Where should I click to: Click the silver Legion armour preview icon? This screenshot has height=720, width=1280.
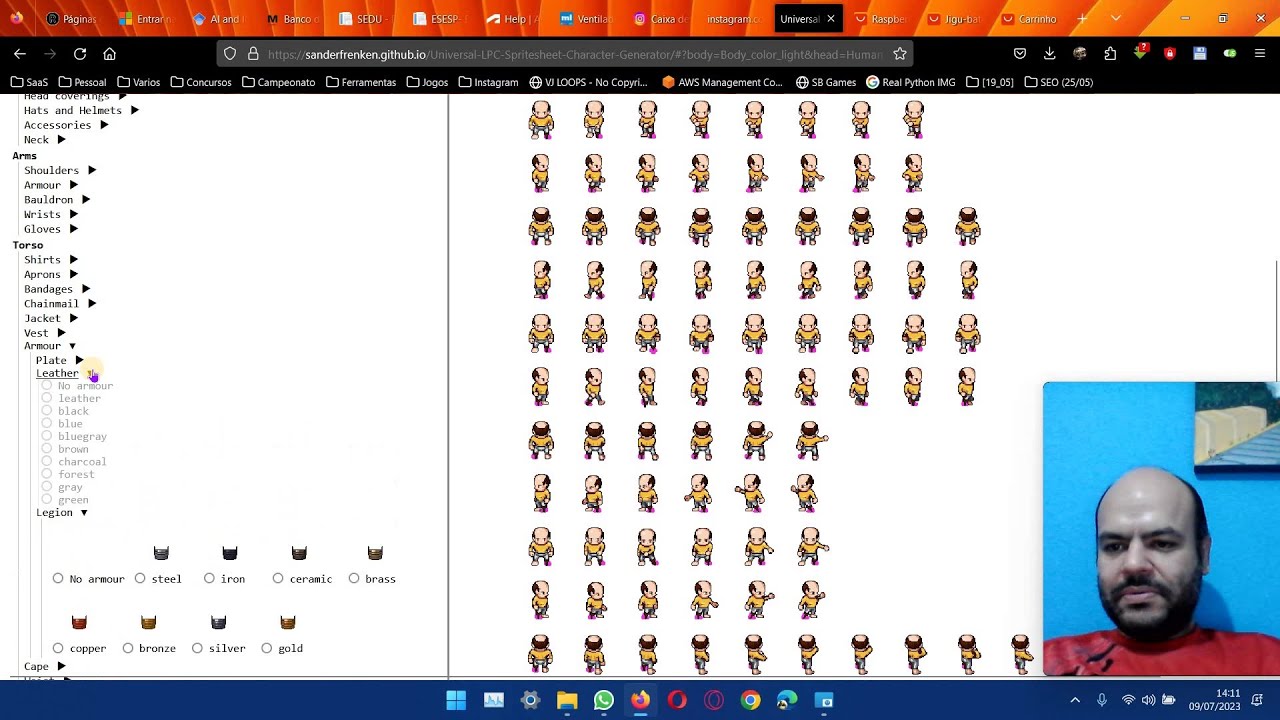click(218, 622)
